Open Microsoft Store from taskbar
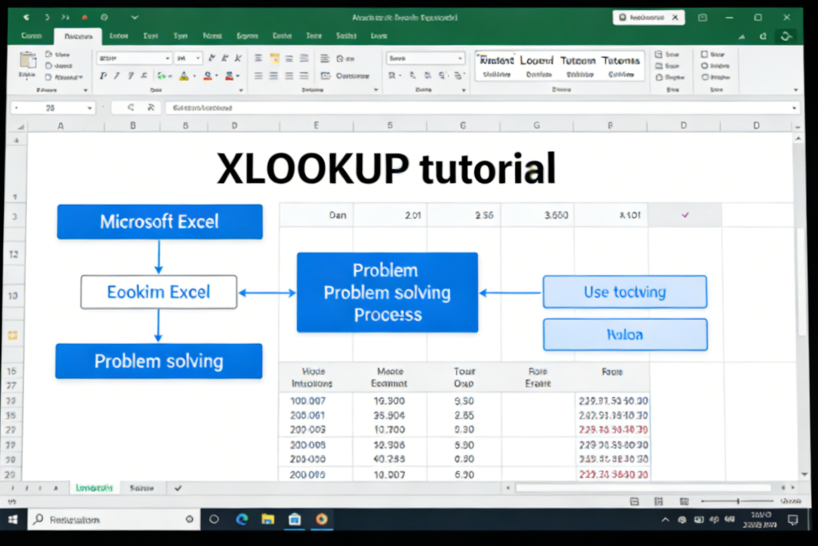This screenshot has height=546, width=818. (295, 519)
